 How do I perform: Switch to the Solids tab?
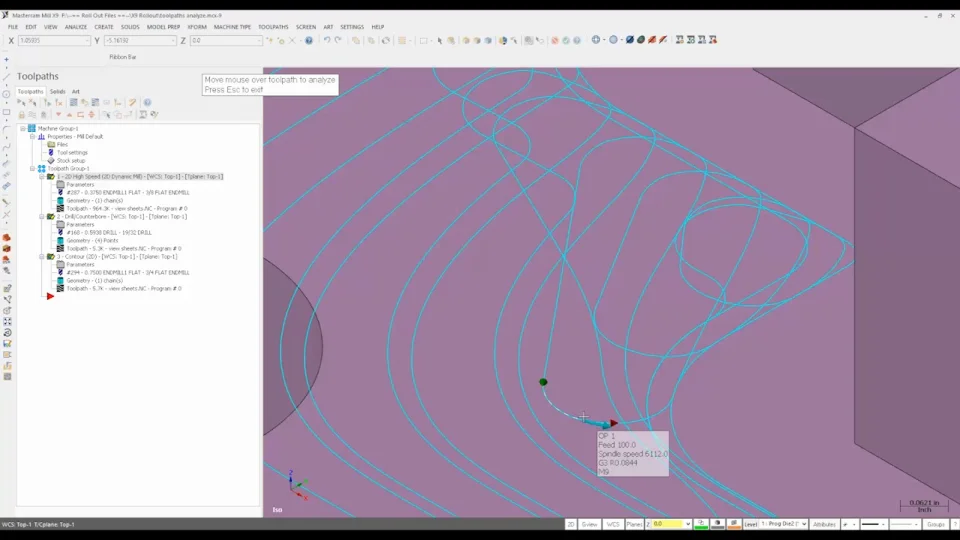coord(58,91)
